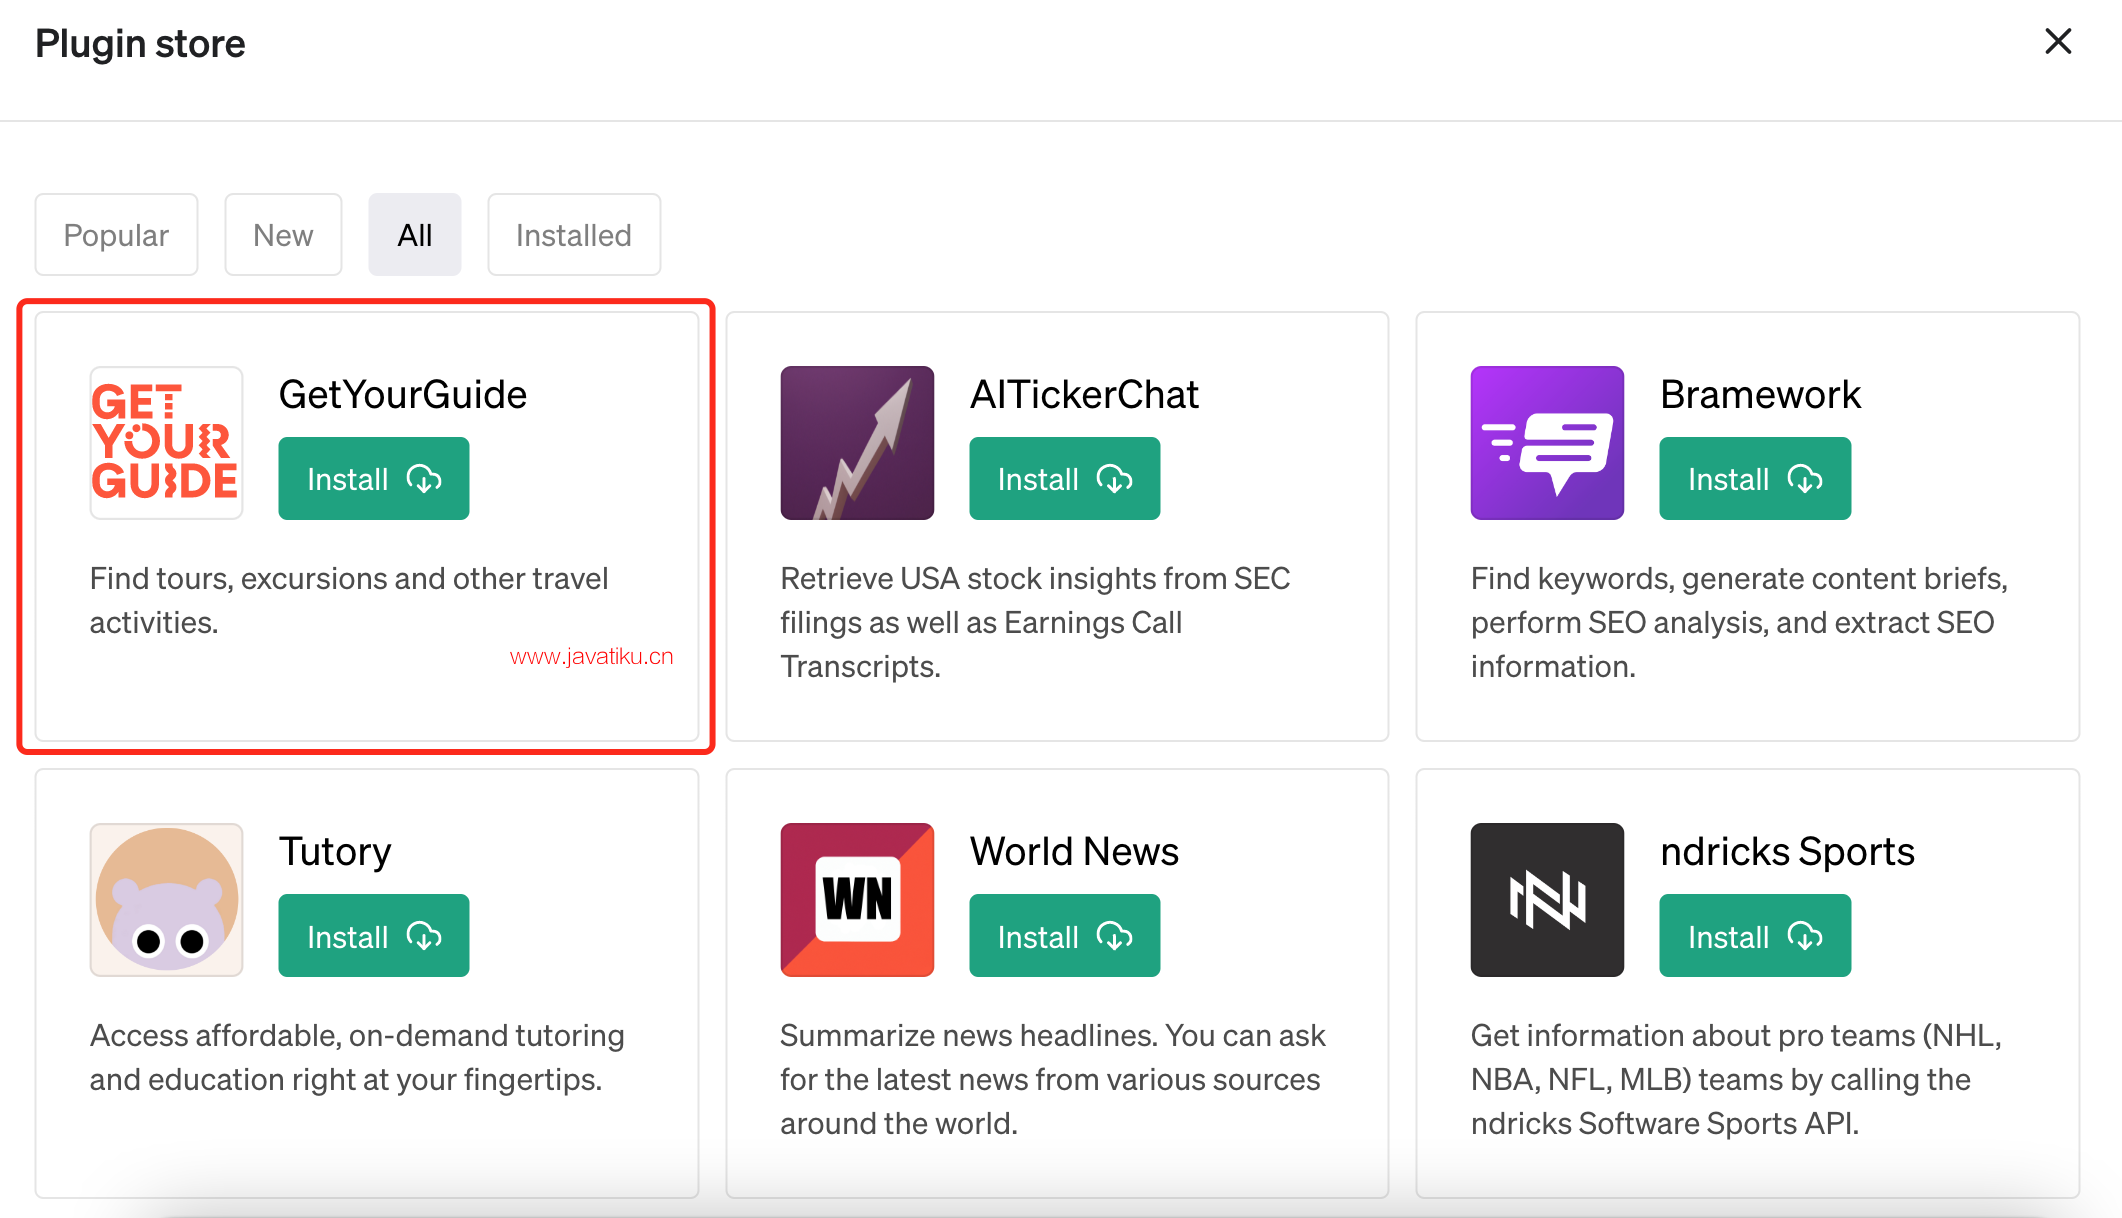Image resolution: width=2122 pixels, height=1218 pixels.
Task: Click 'Get information about pro teams' description
Action: coord(1736,1079)
